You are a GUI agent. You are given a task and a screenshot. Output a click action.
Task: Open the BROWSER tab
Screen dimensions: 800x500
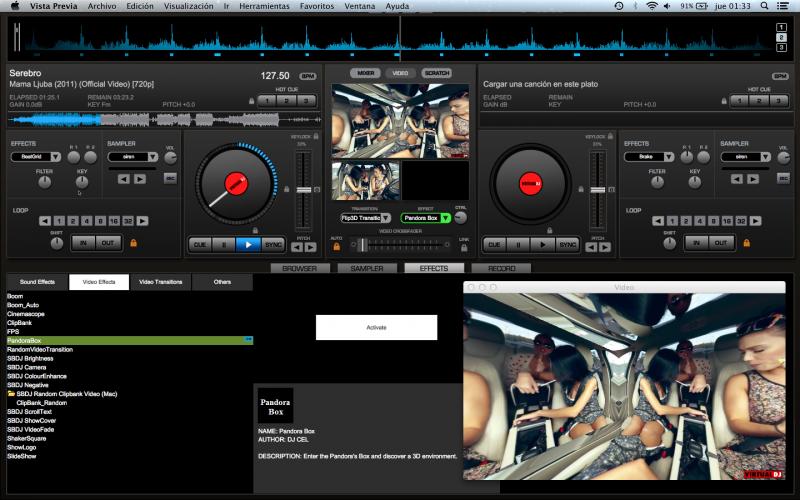[x=299, y=268]
